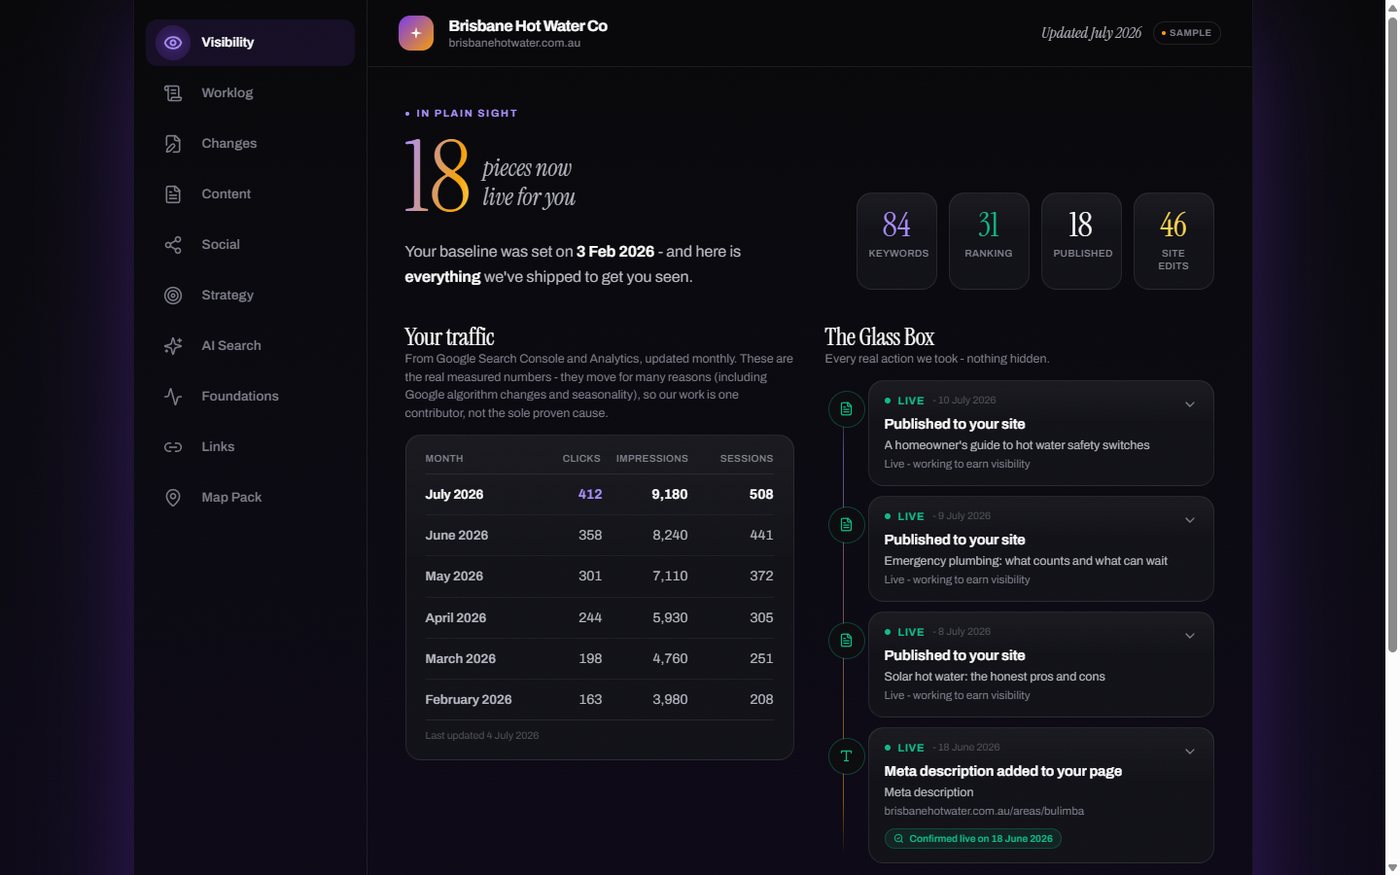This screenshot has height=875, width=1400.
Task: Click the SAMPLE badge
Action: pyautogui.click(x=1186, y=33)
